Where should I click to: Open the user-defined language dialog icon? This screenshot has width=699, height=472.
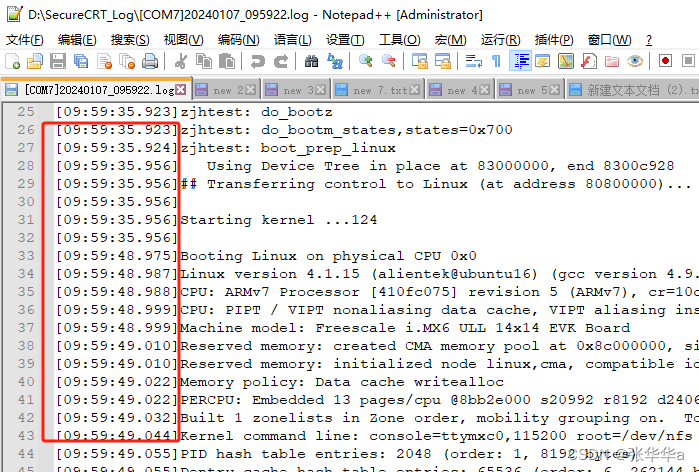click(x=543, y=61)
